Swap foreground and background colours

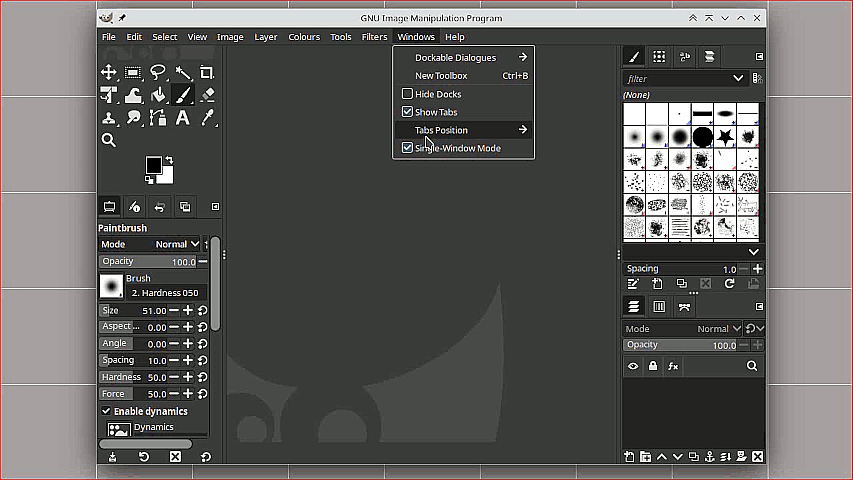pos(169,160)
